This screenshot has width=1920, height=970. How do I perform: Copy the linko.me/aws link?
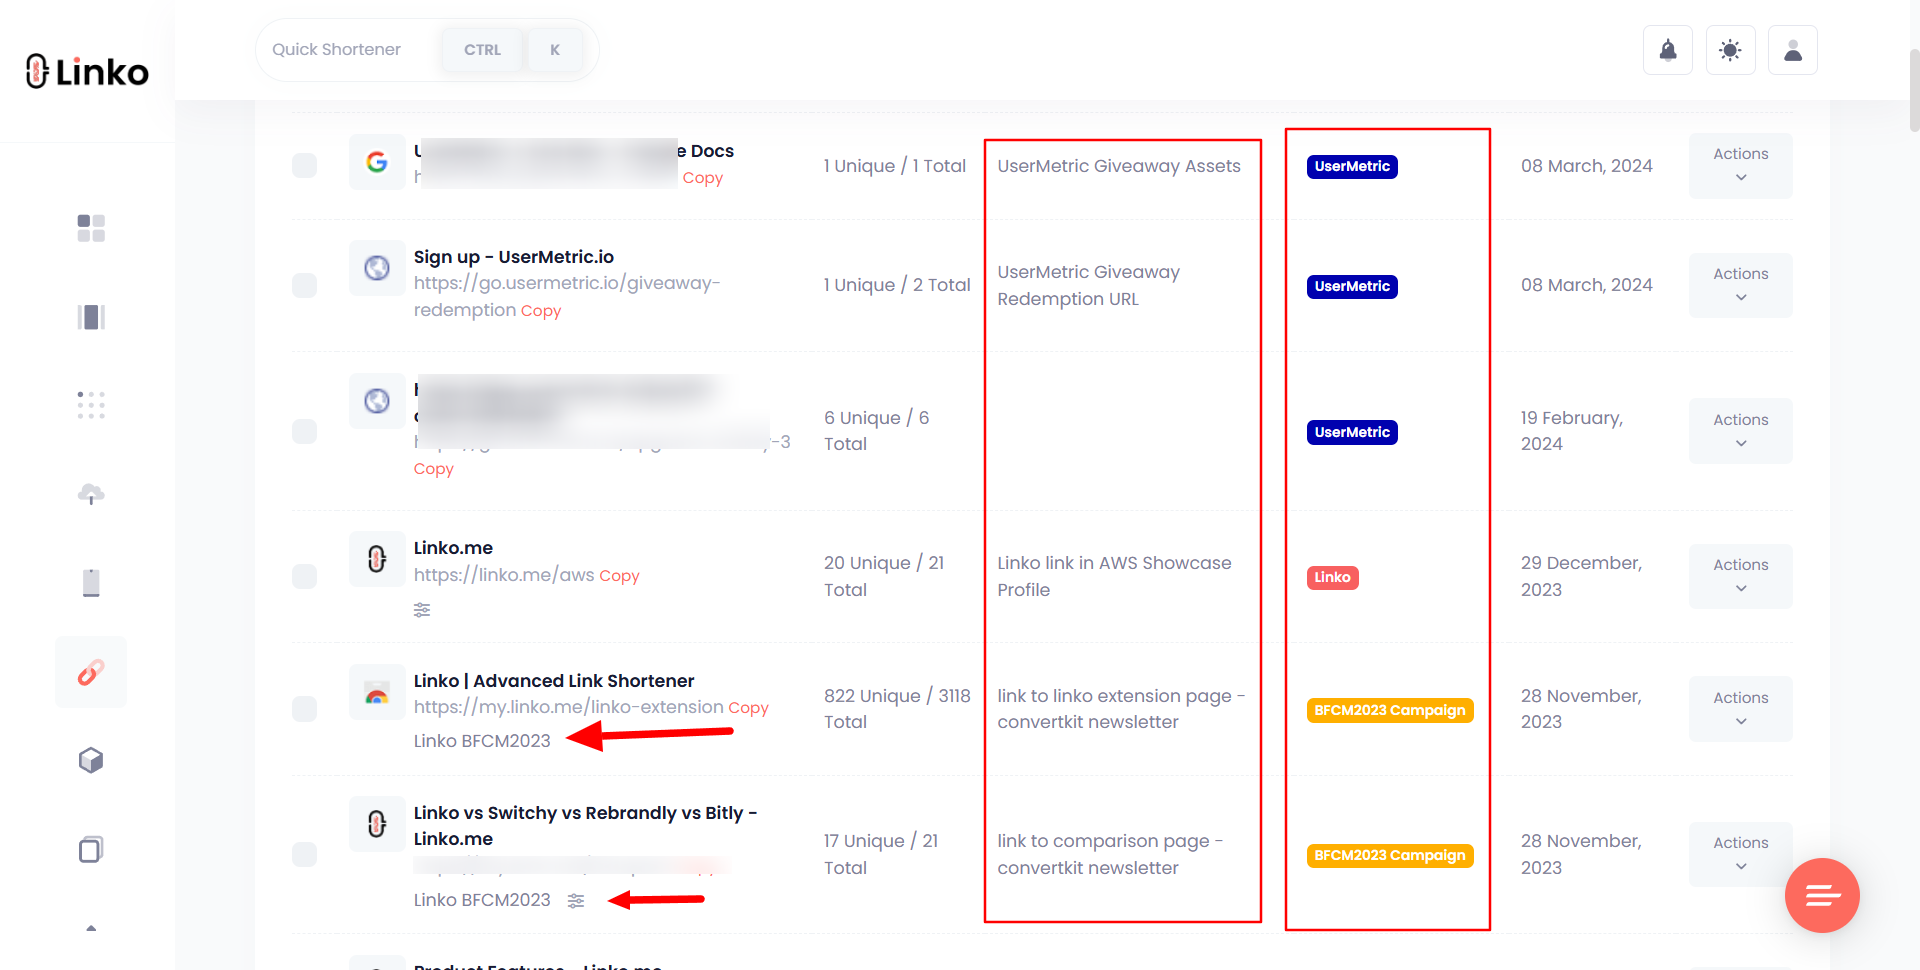tap(619, 576)
